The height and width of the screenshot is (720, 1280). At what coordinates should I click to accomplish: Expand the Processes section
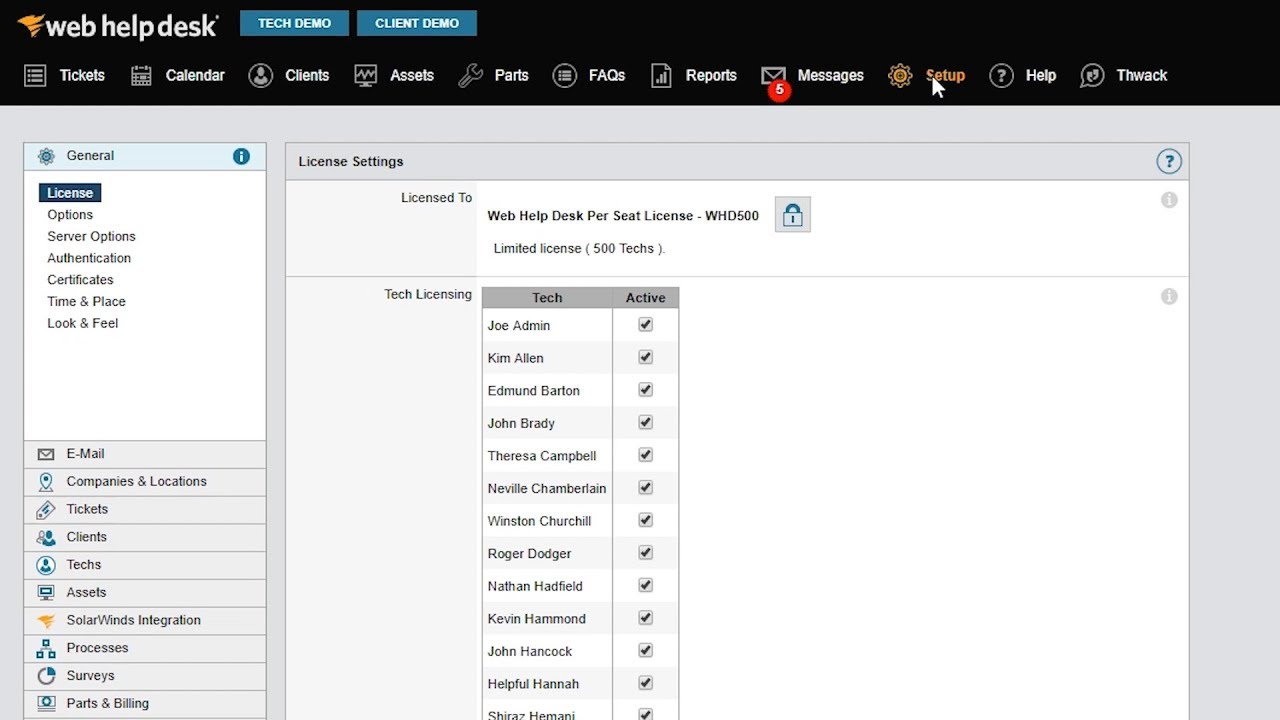coord(145,648)
